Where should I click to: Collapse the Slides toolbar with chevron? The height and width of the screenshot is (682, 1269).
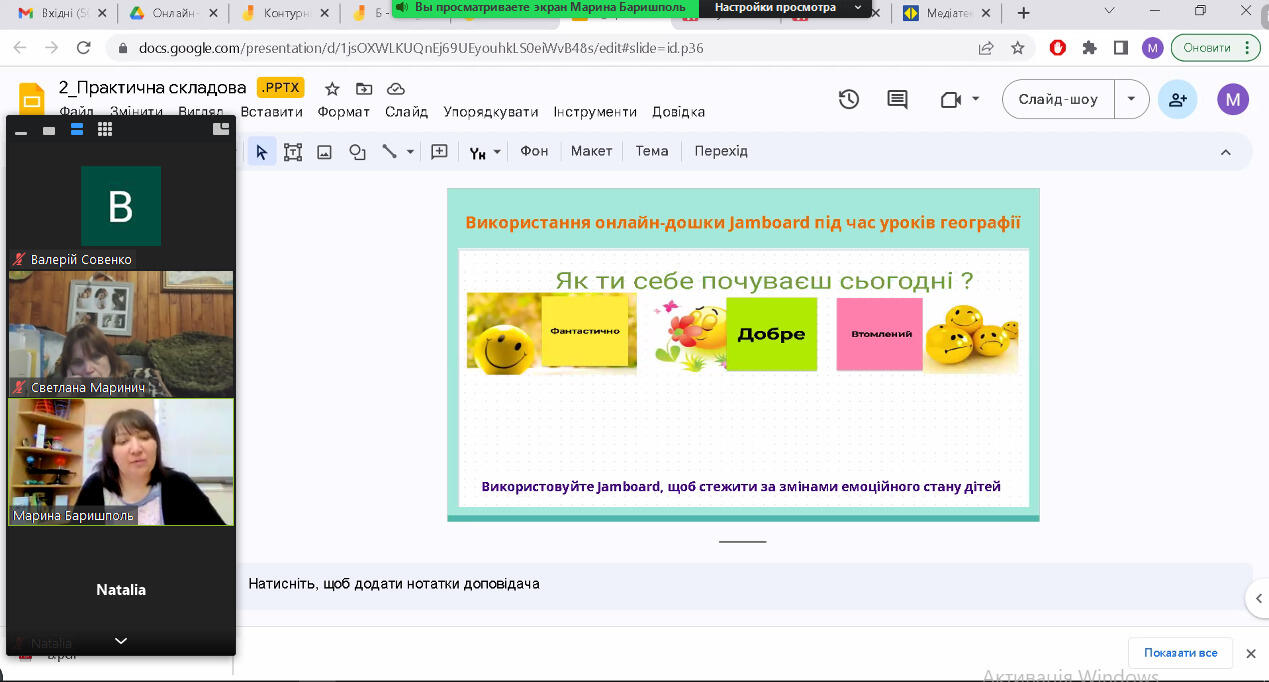pos(1225,152)
